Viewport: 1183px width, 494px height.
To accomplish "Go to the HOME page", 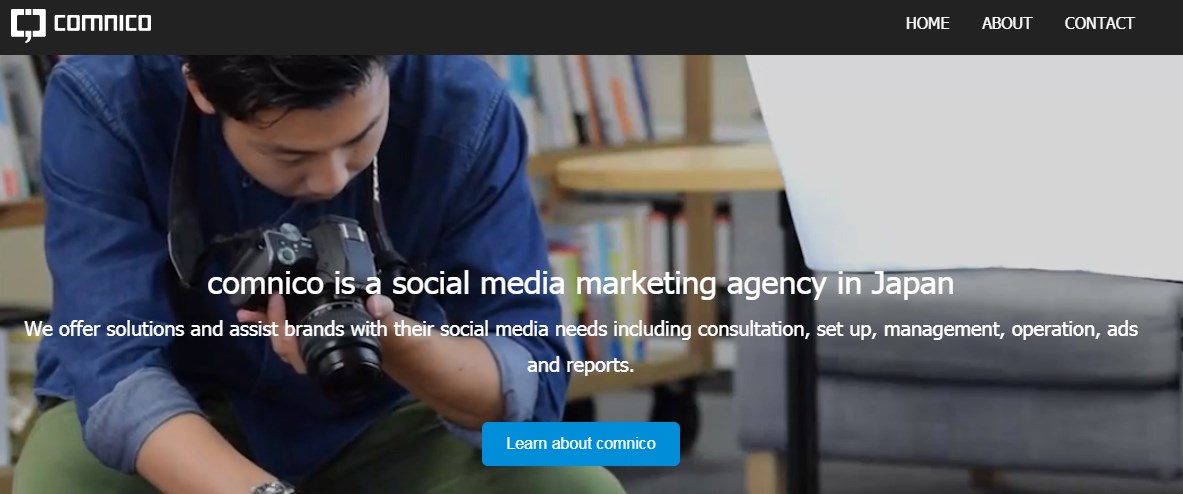I will (x=927, y=23).
